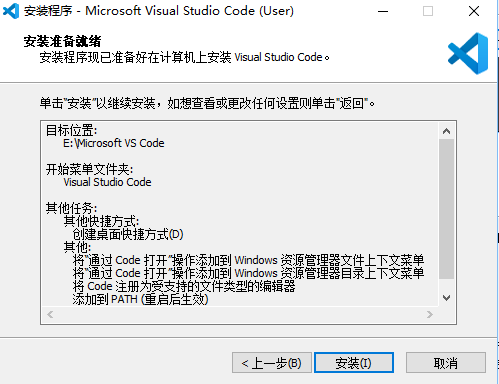Close the installer window

click(474, 11)
